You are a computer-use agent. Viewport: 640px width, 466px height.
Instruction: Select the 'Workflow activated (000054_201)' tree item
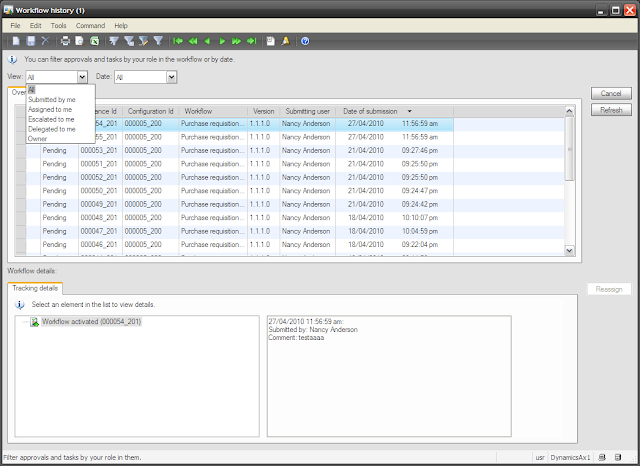(x=91, y=322)
